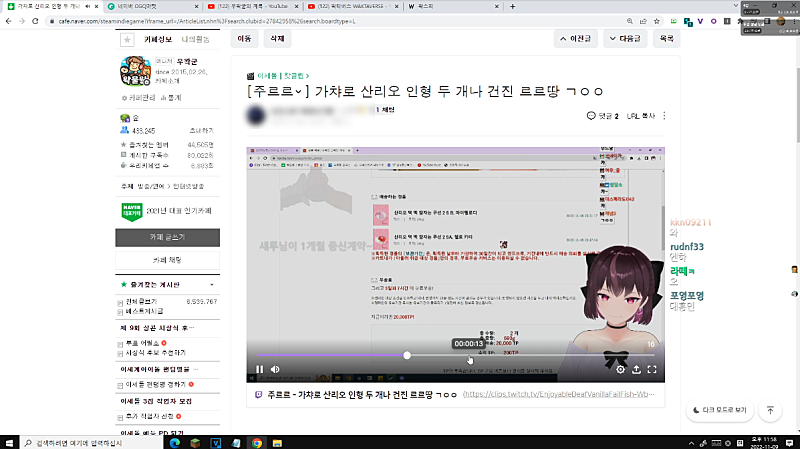Open Microsoft Edge from taskbar

pos(175,443)
